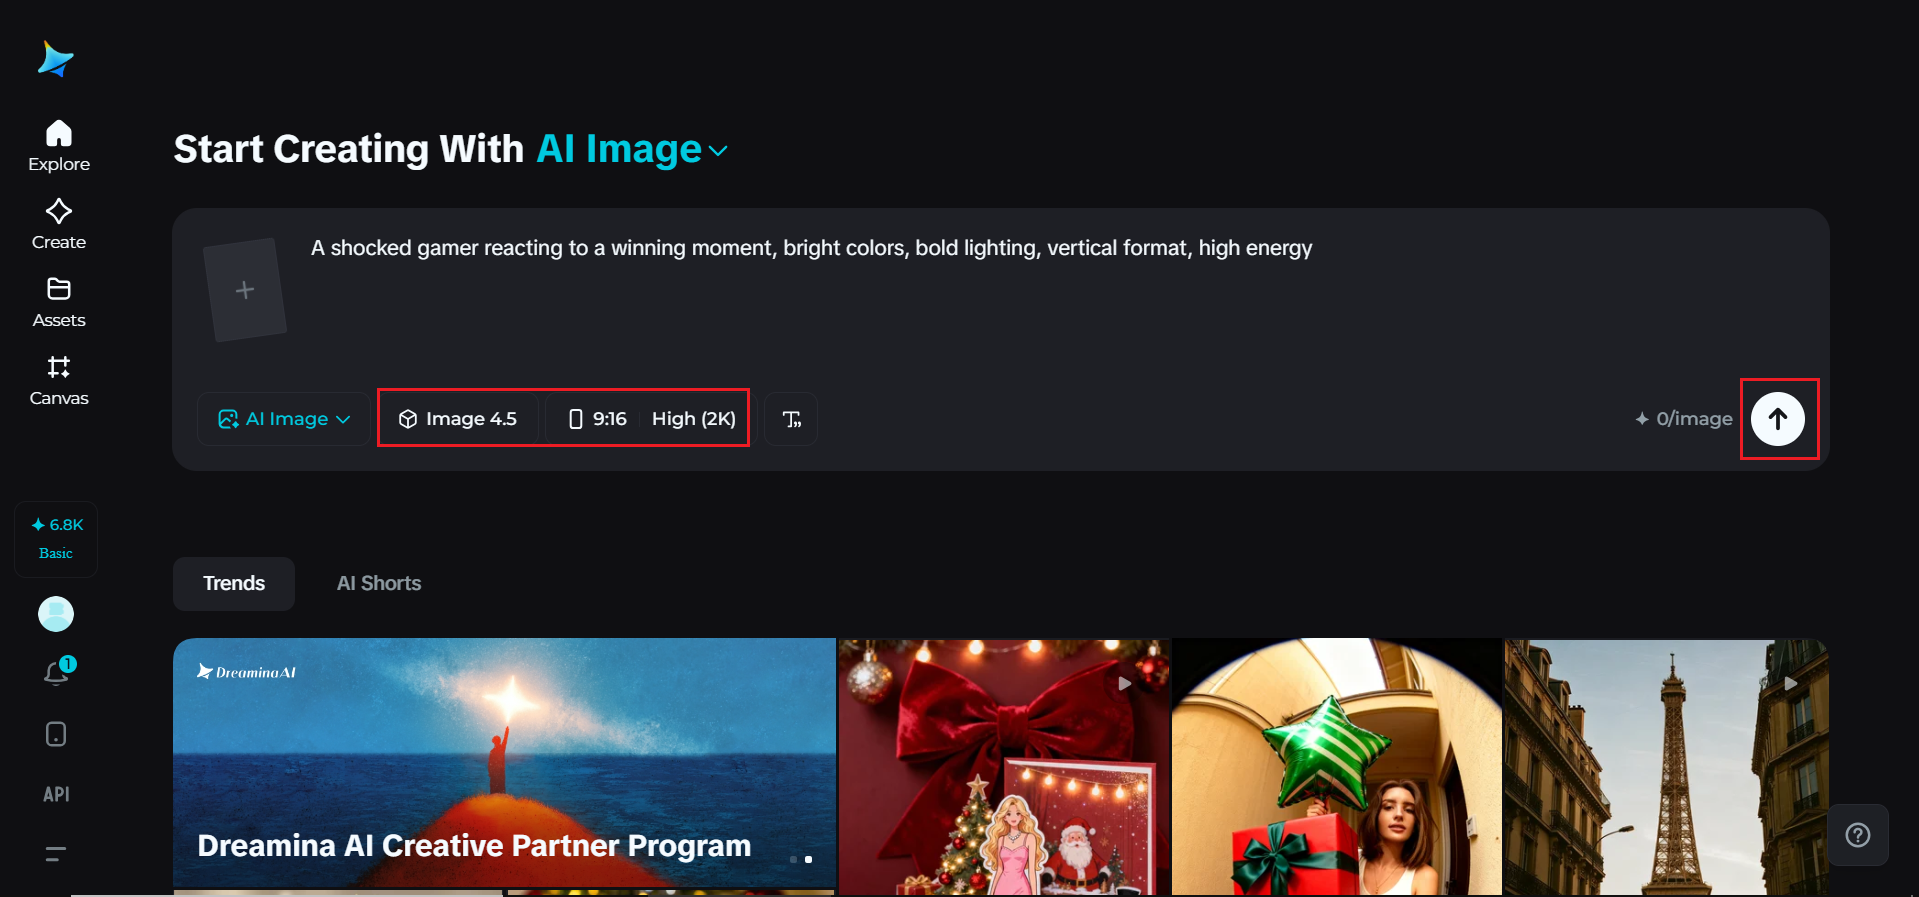The width and height of the screenshot is (1919, 897).
Task: Open the Eiffel Tower video thumbnail
Action: click(x=1666, y=767)
